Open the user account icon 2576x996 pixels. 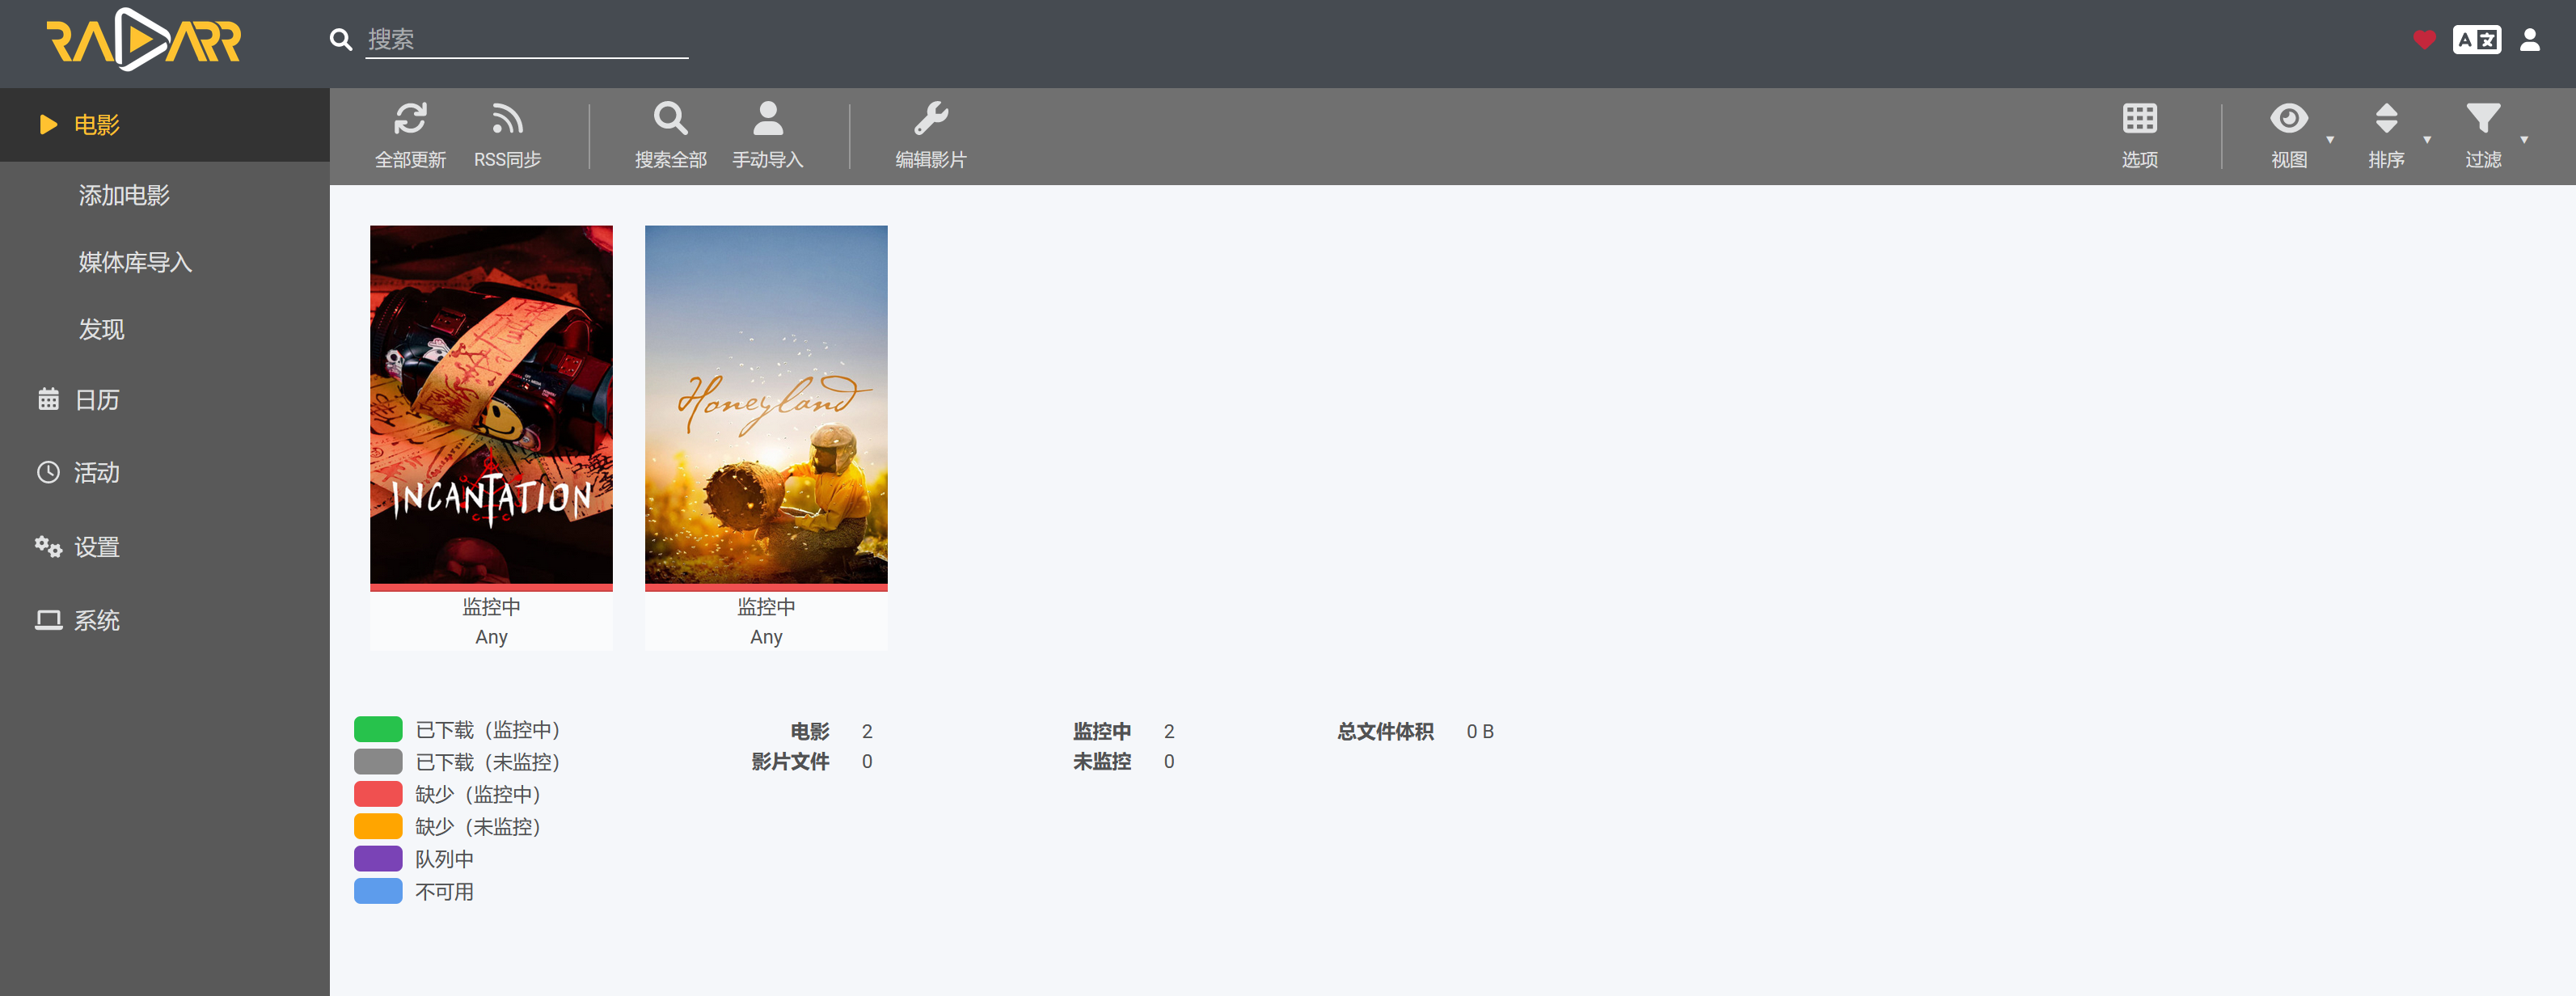[x=2530, y=40]
